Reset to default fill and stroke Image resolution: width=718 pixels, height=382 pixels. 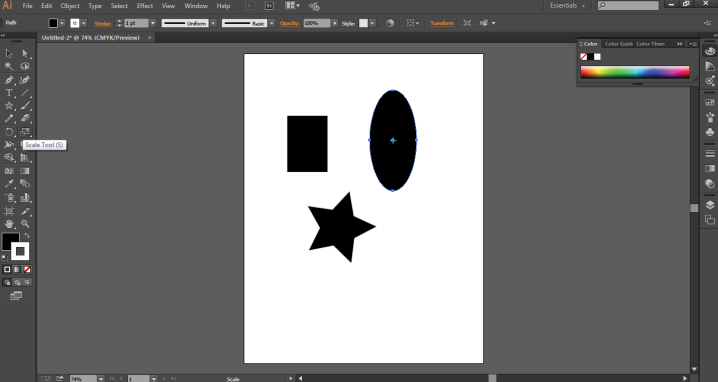click(5, 257)
